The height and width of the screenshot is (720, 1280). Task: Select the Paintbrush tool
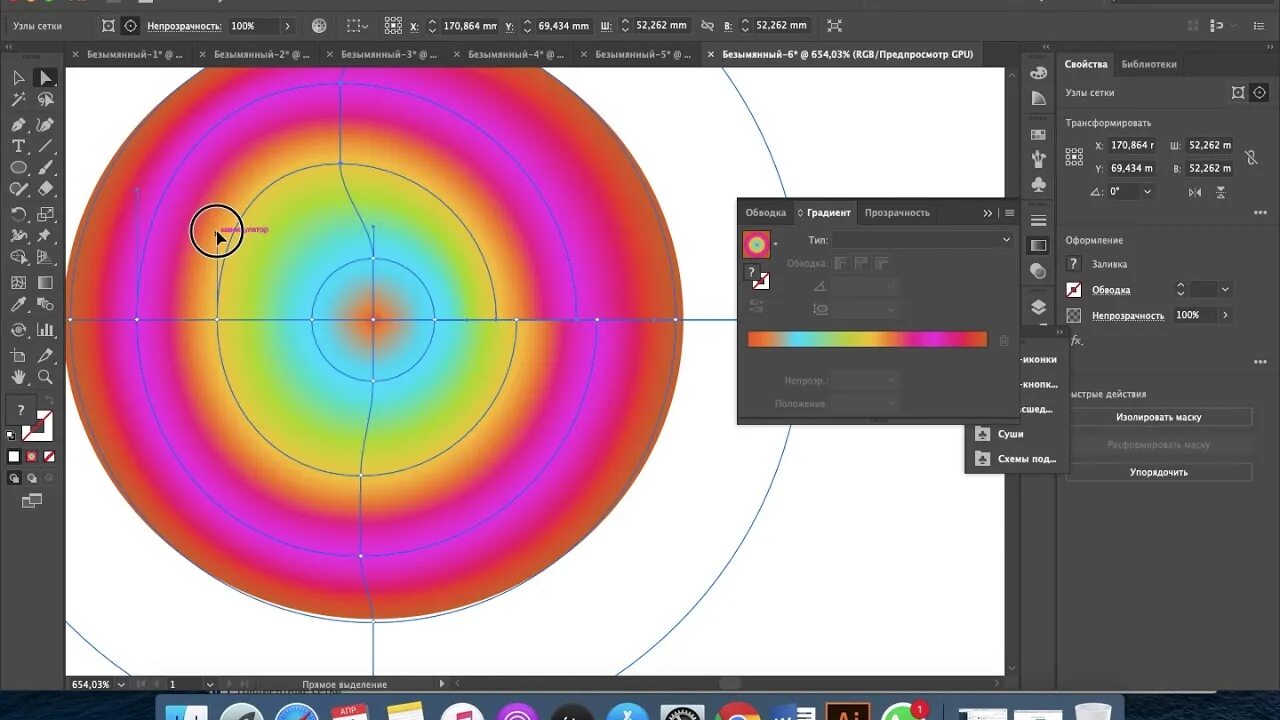coord(45,168)
